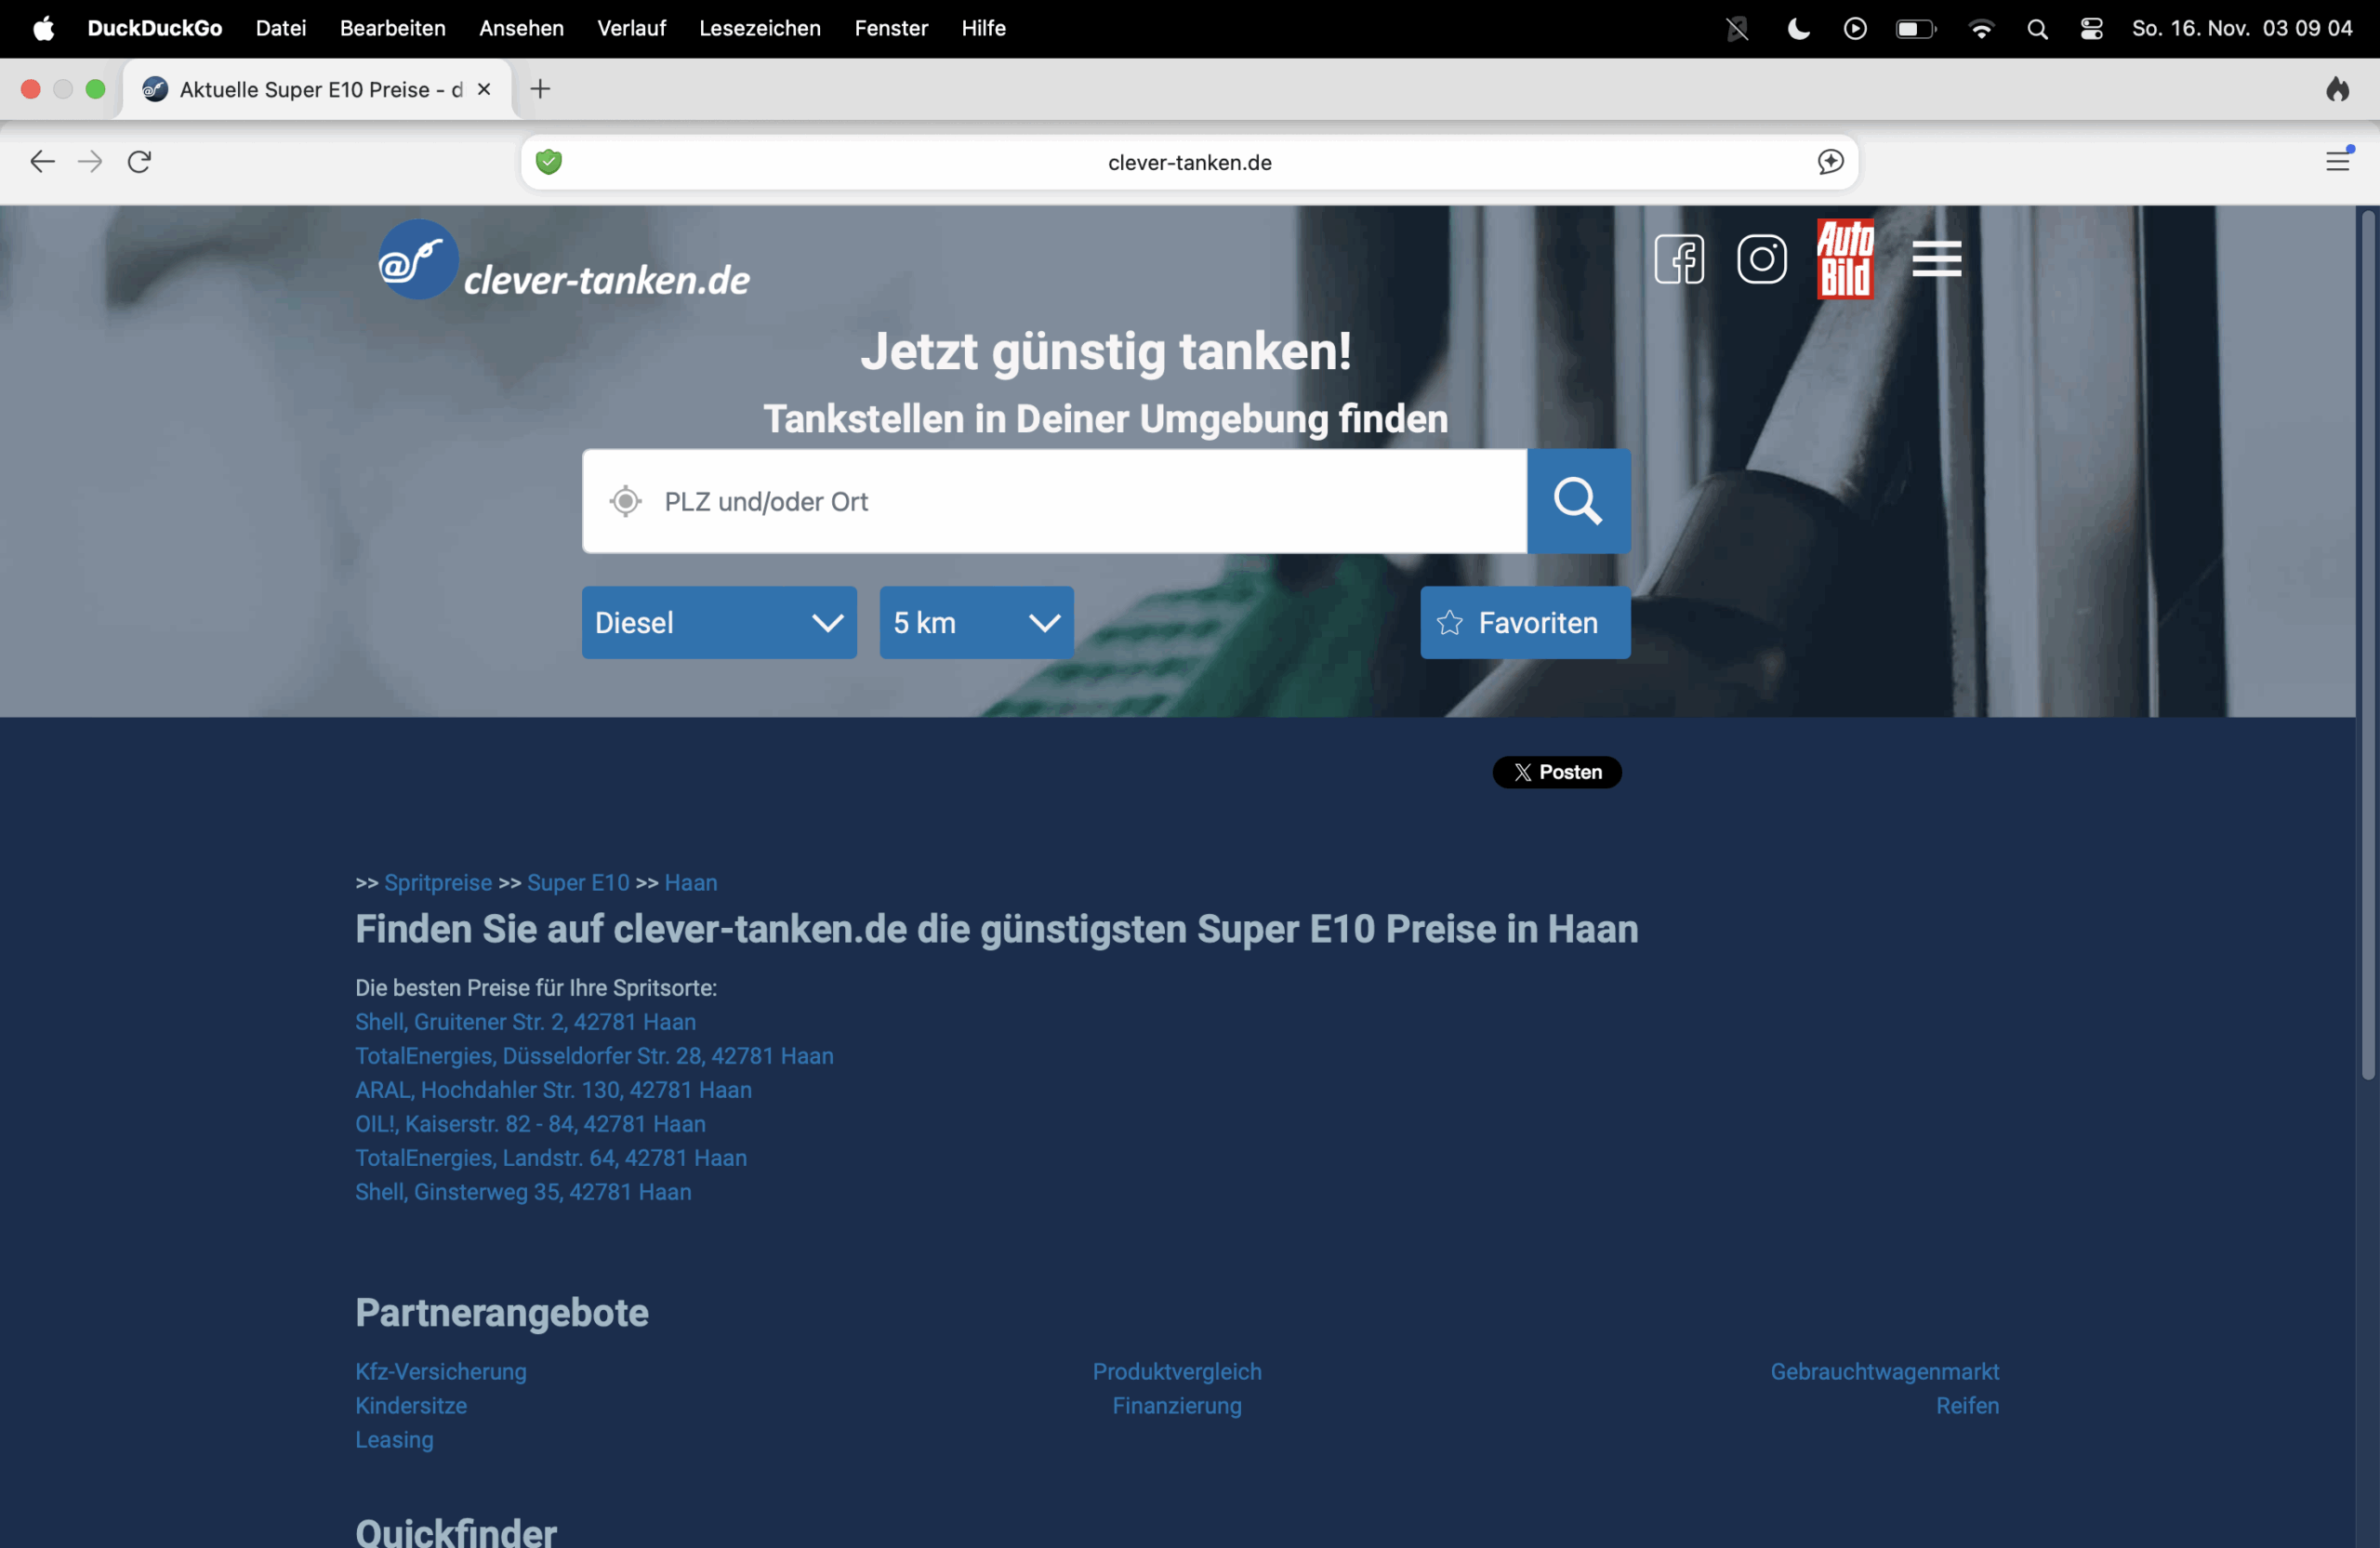Reload the current page
Screen dimensions: 2380x1548
coord(139,161)
